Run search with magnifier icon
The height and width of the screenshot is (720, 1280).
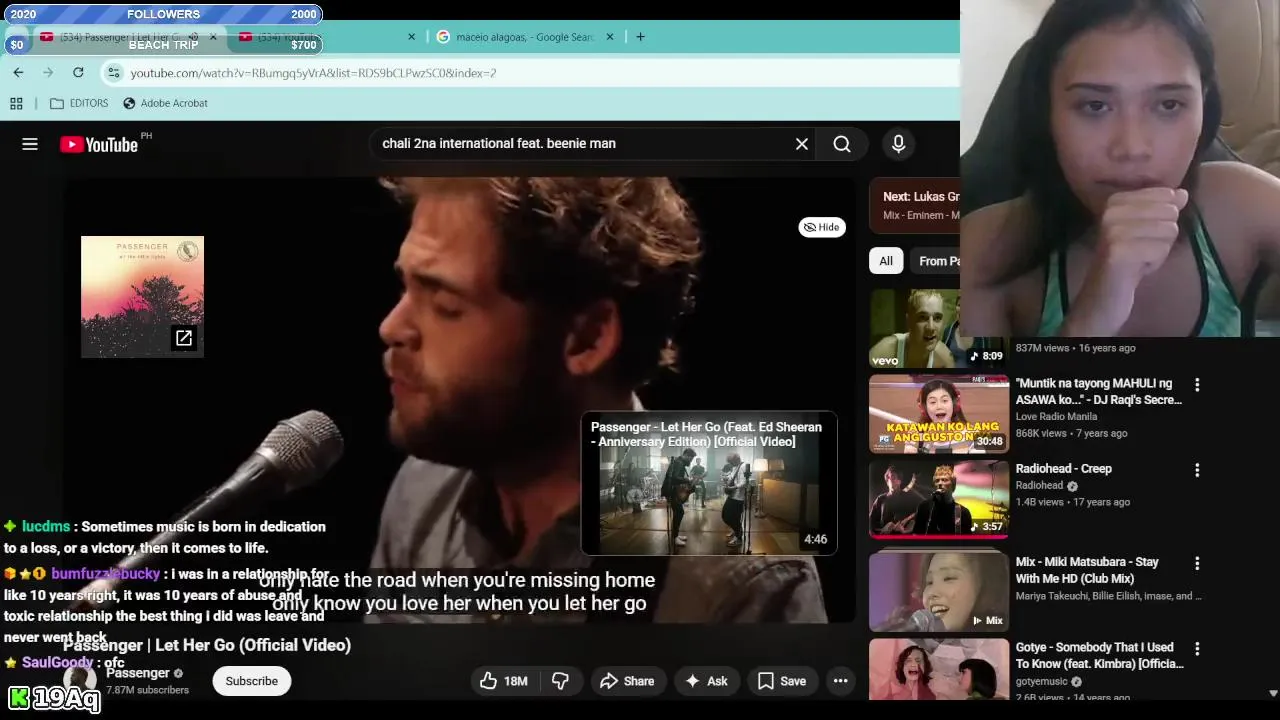[x=842, y=144]
